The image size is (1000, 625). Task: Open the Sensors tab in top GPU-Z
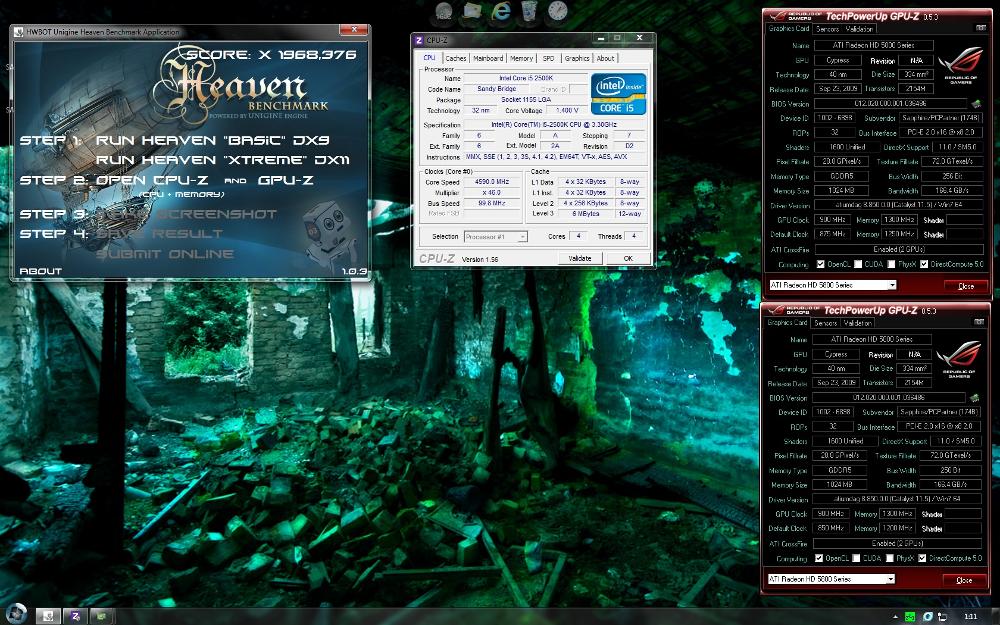tap(827, 29)
